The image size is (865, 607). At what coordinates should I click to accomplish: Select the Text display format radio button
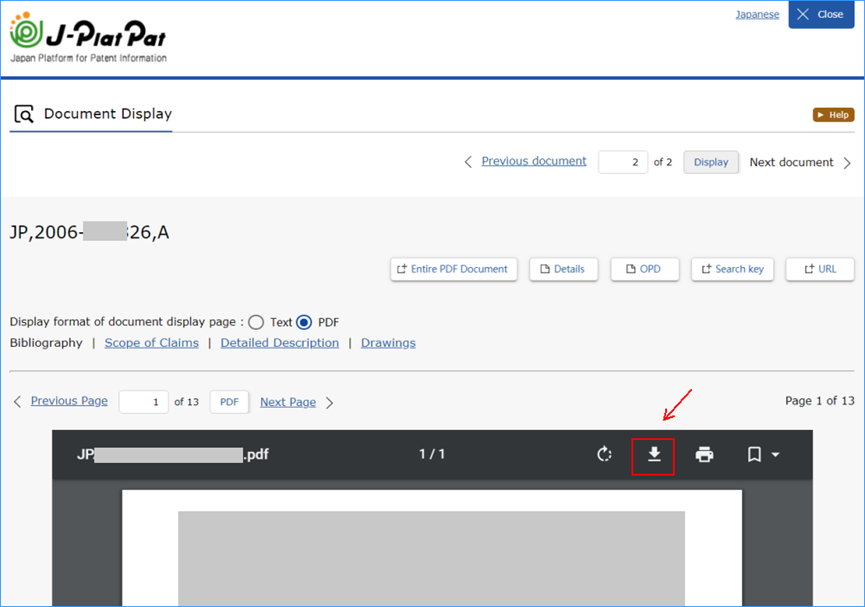click(256, 322)
